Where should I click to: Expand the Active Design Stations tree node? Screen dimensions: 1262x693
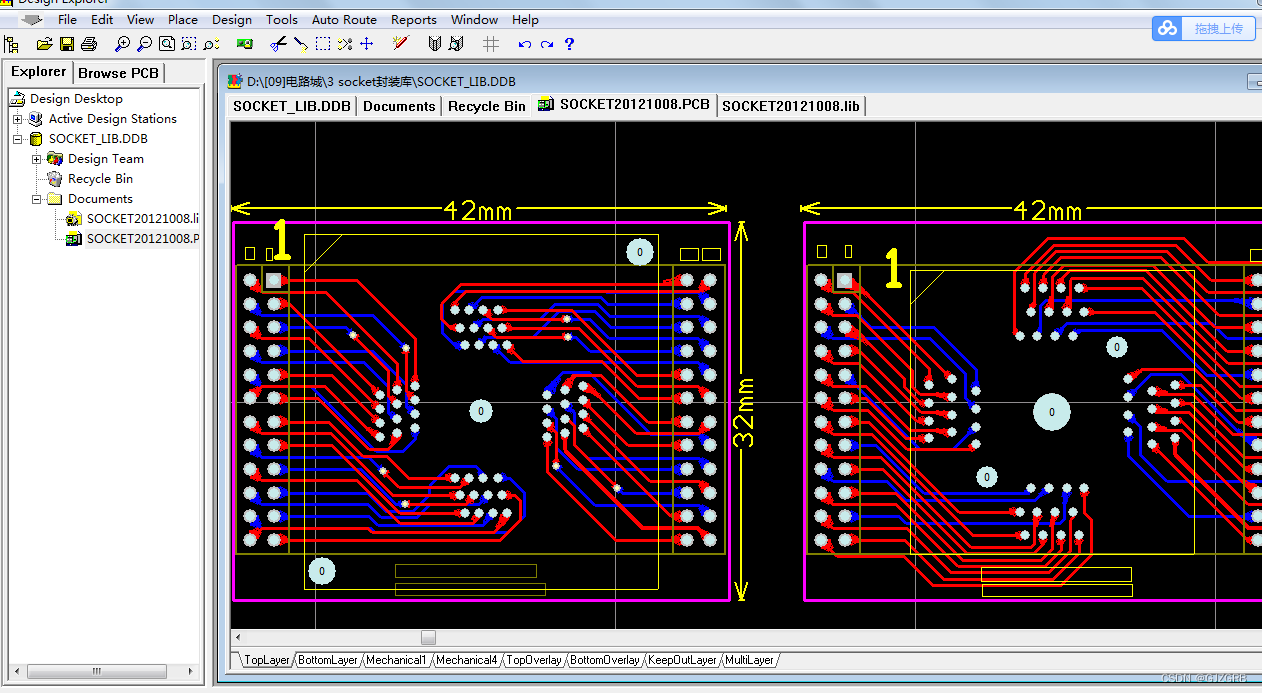(x=20, y=118)
